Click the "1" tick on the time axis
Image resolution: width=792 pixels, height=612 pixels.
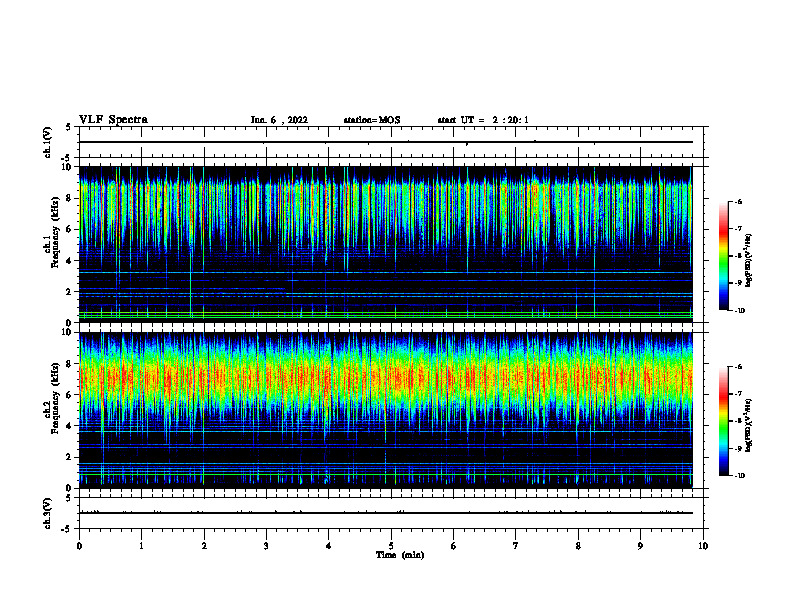pyautogui.click(x=141, y=546)
